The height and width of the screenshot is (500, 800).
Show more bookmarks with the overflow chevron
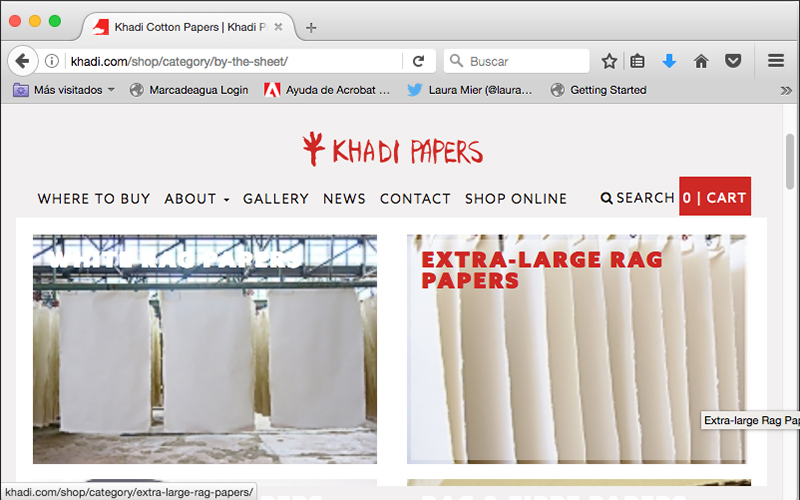click(786, 90)
